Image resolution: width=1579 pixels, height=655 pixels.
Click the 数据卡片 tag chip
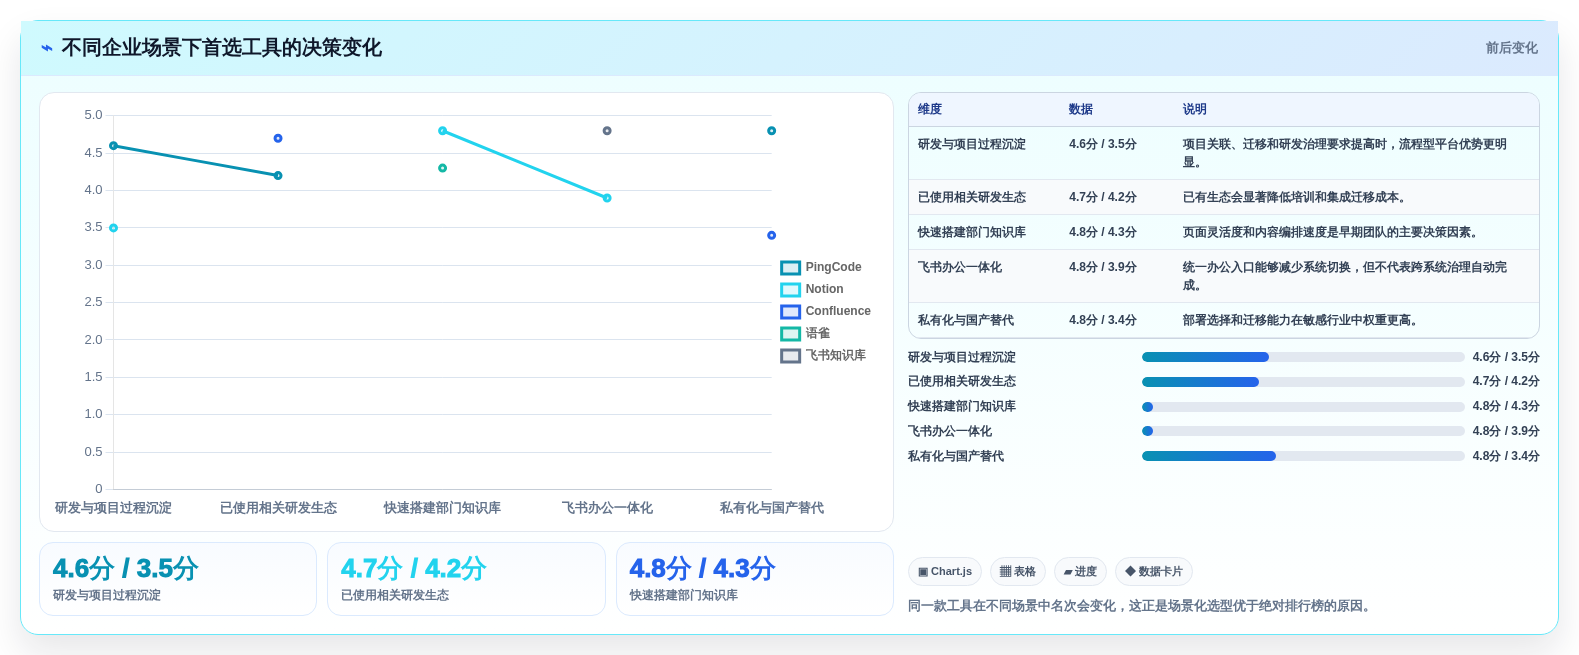pos(1154,572)
